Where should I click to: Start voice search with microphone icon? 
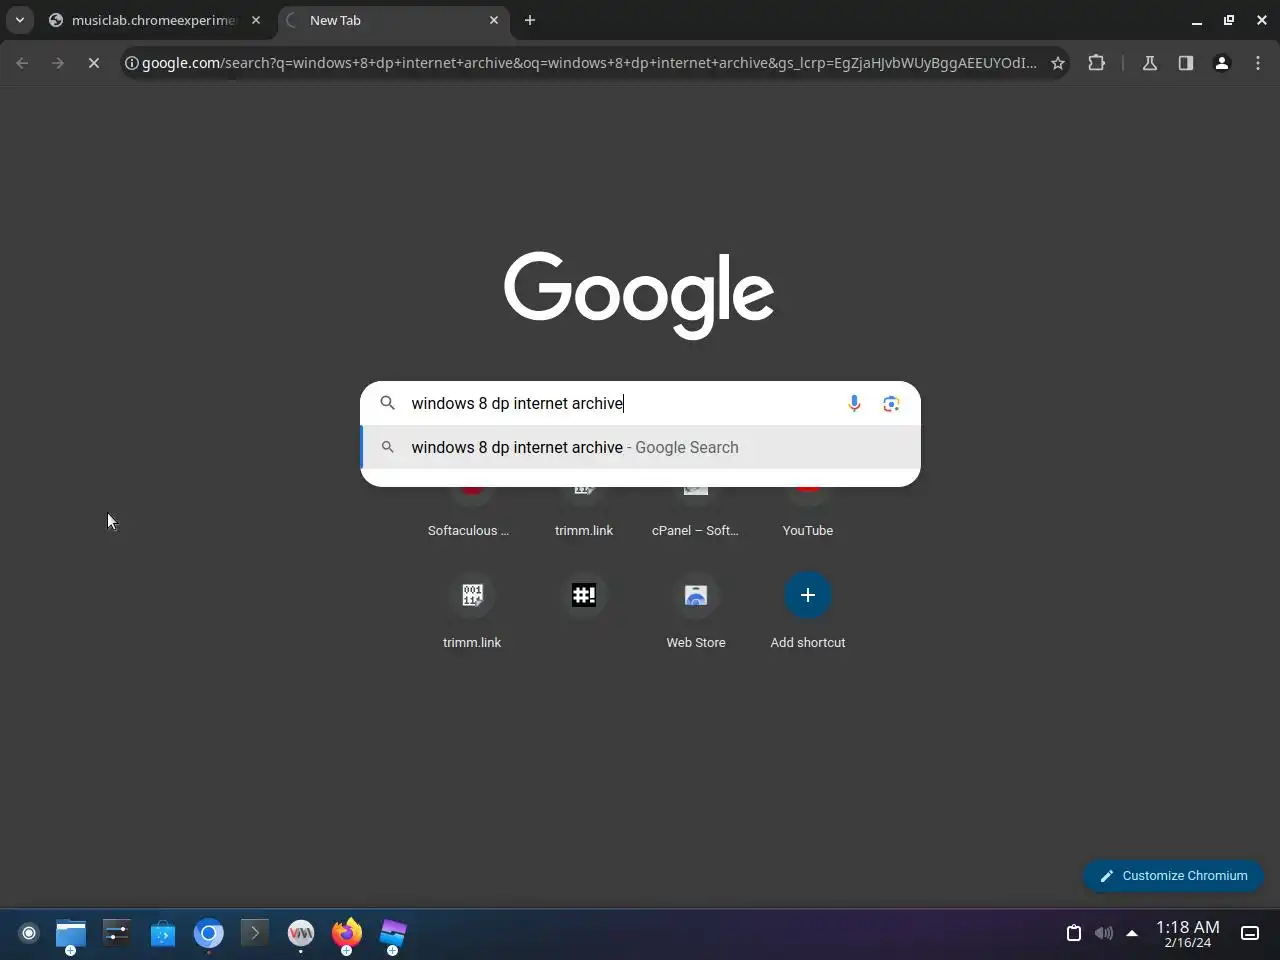point(854,403)
